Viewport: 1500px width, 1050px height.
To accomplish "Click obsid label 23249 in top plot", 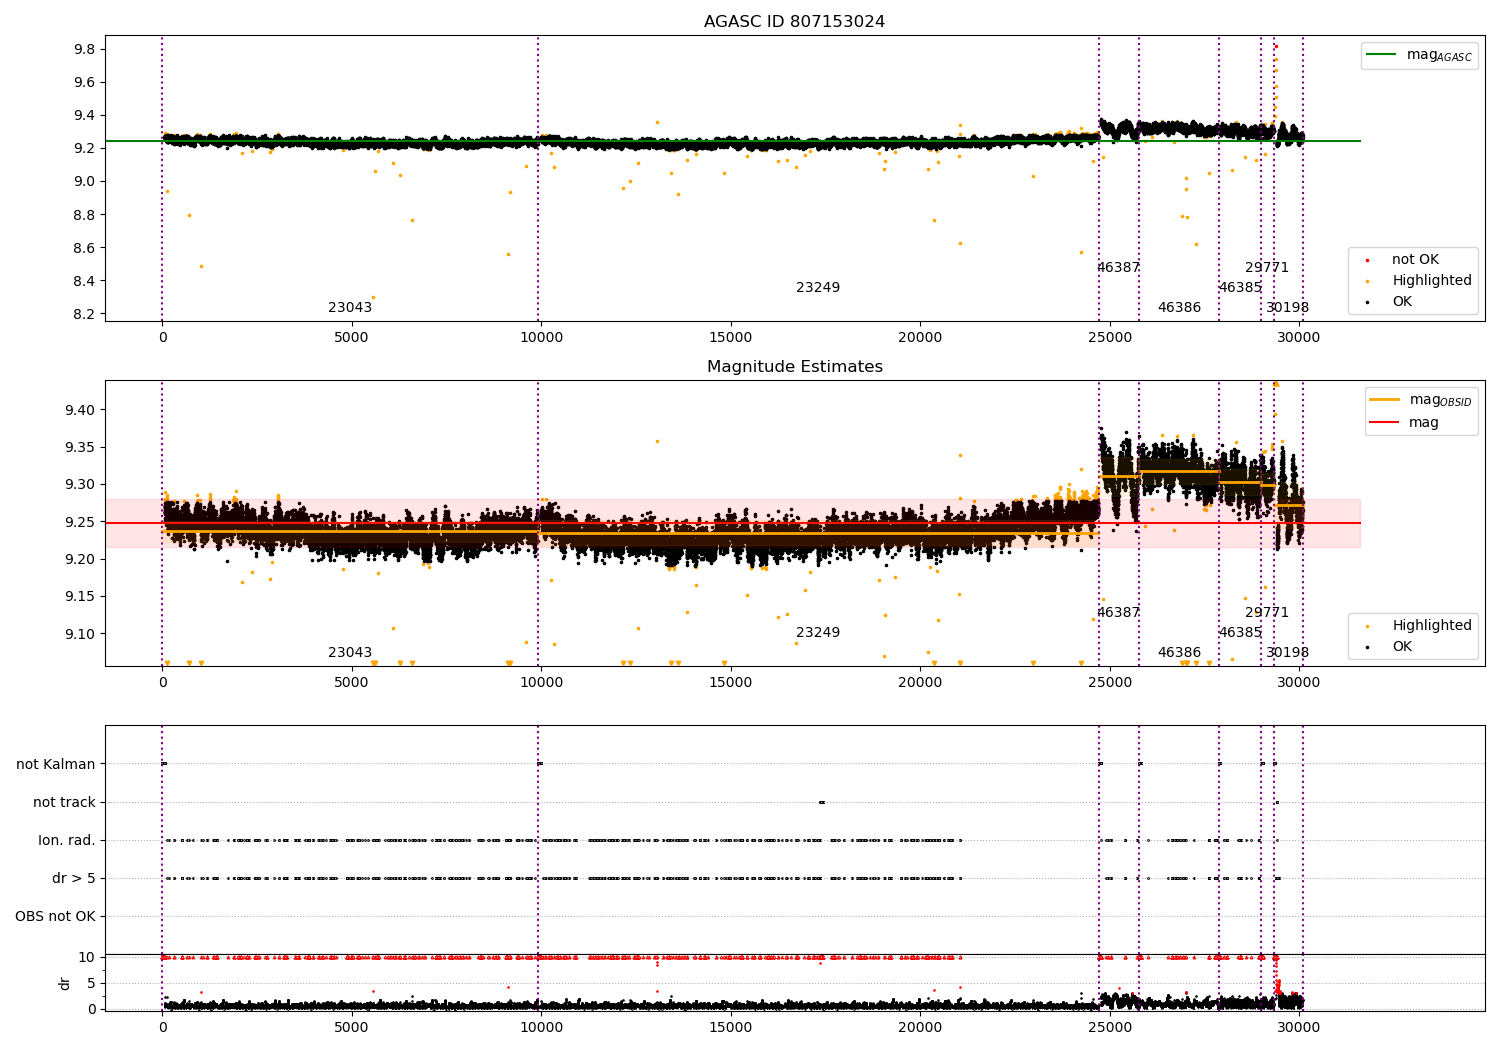I will pyautogui.click(x=818, y=288).
